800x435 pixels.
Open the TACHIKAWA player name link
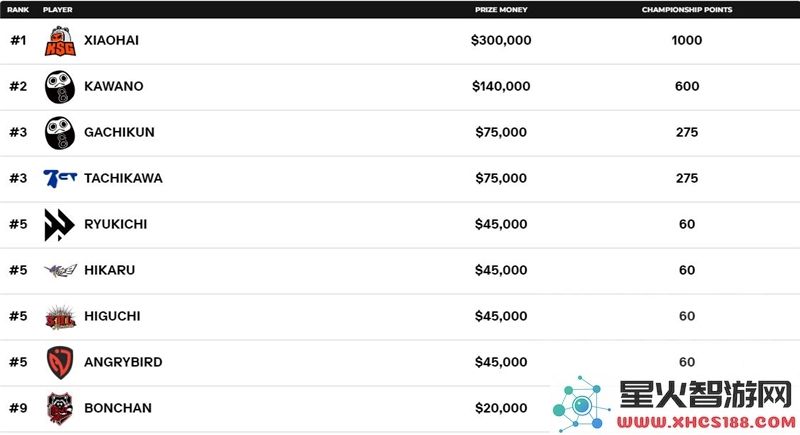tap(123, 178)
